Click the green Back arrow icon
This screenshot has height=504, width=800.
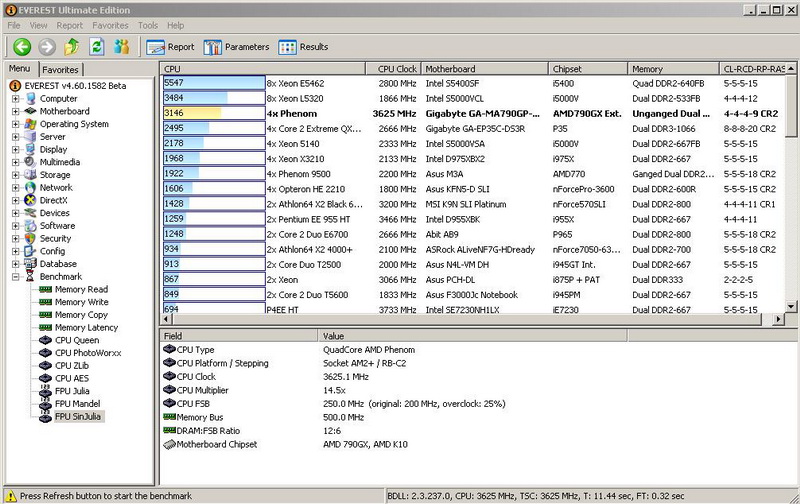22,47
